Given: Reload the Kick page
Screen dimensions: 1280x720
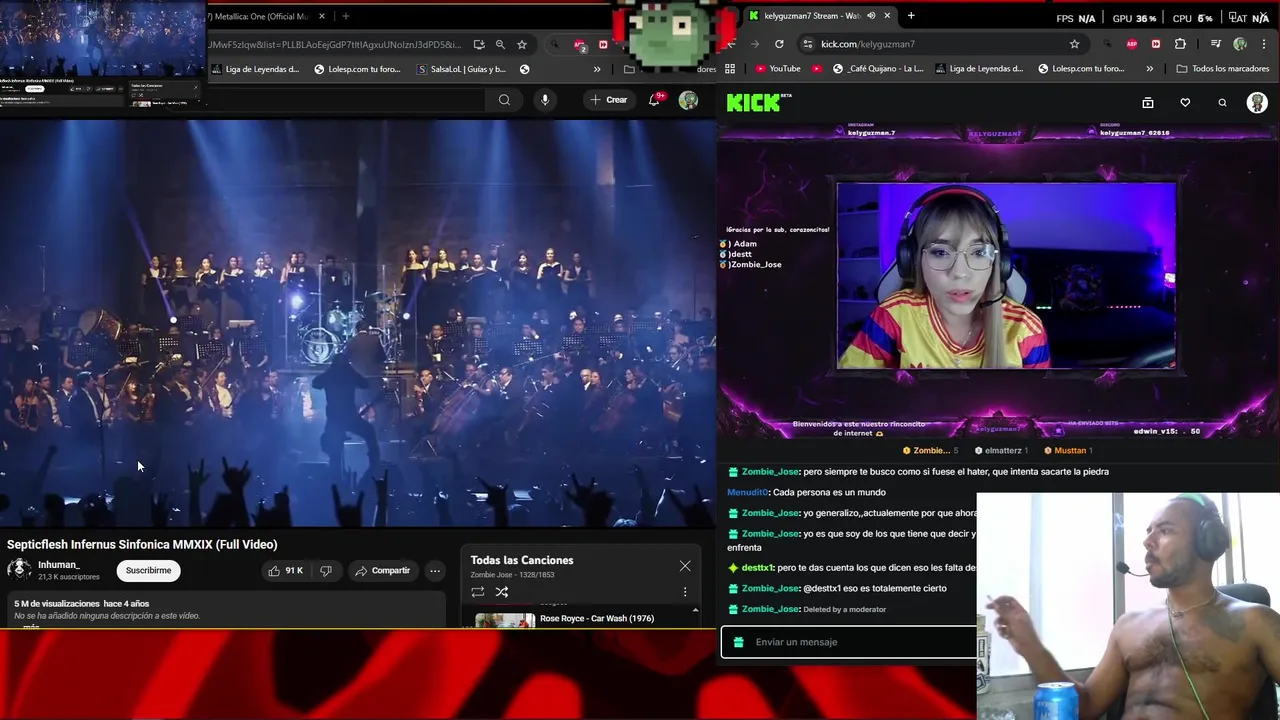Looking at the screenshot, I should pyautogui.click(x=779, y=44).
